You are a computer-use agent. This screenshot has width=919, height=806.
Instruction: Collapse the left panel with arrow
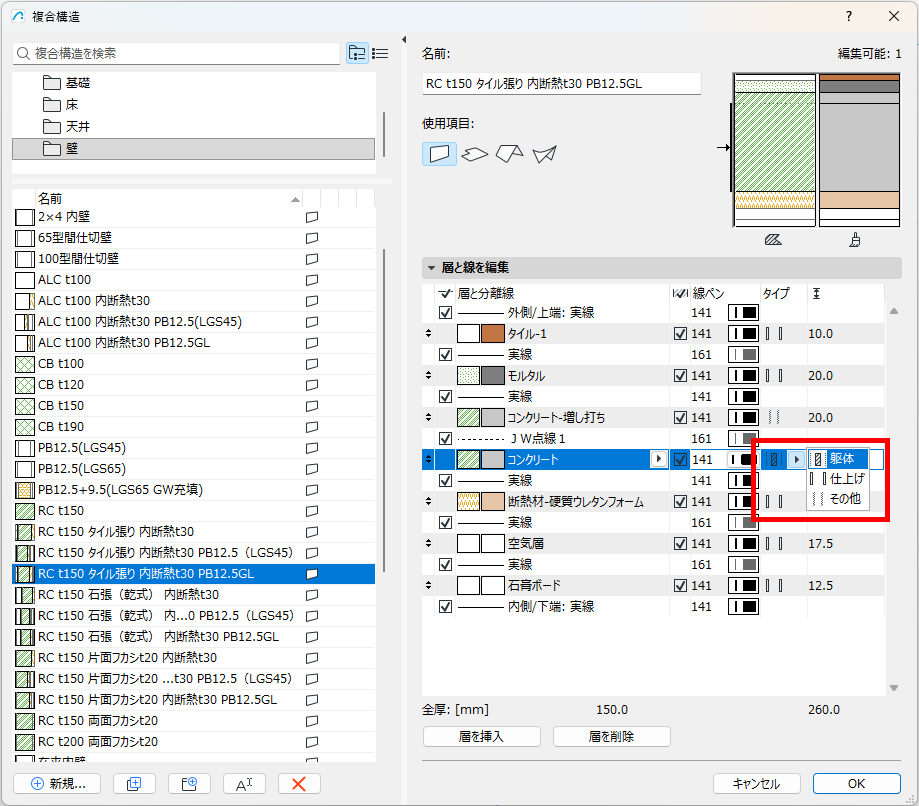pyautogui.click(x=404, y=39)
